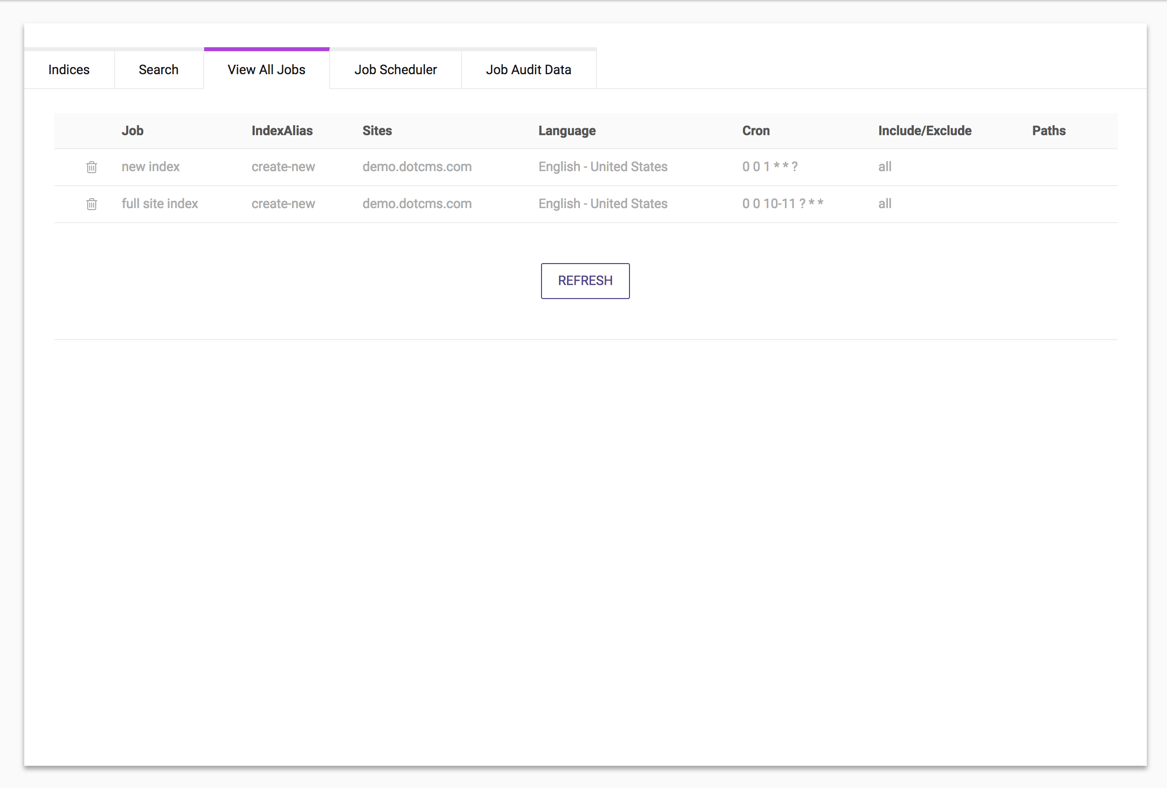Open the Job Audit Data tab
This screenshot has height=788, width=1167.
tap(528, 69)
